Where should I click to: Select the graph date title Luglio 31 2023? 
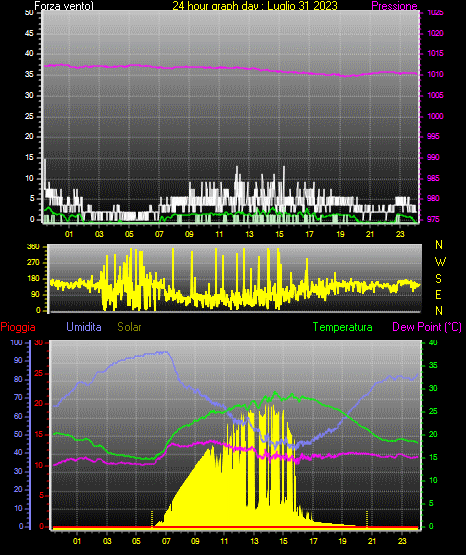click(x=302, y=6)
